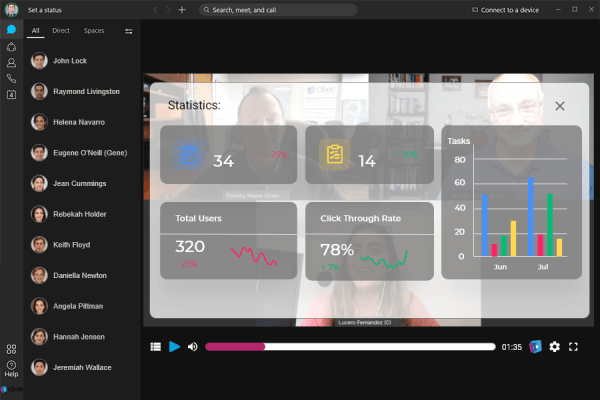This screenshot has width=600, height=400.
Task: Click the Tasks chart title
Action: pos(458,141)
